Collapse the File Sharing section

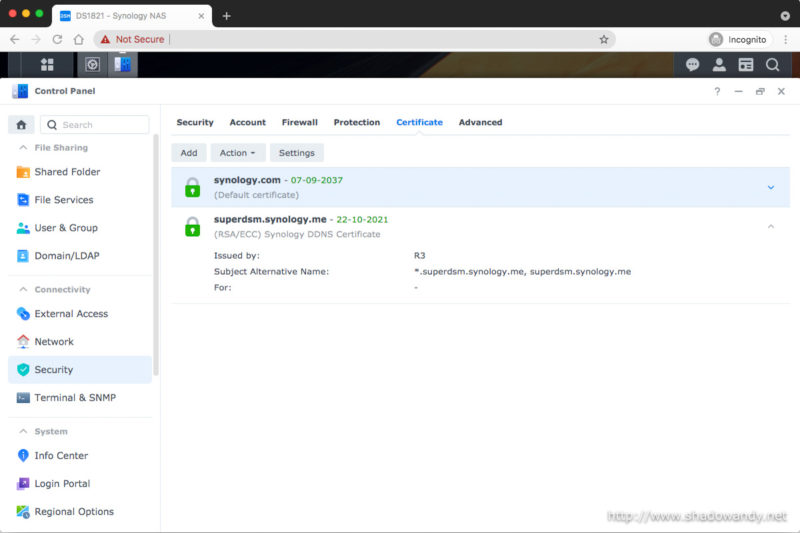23,147
